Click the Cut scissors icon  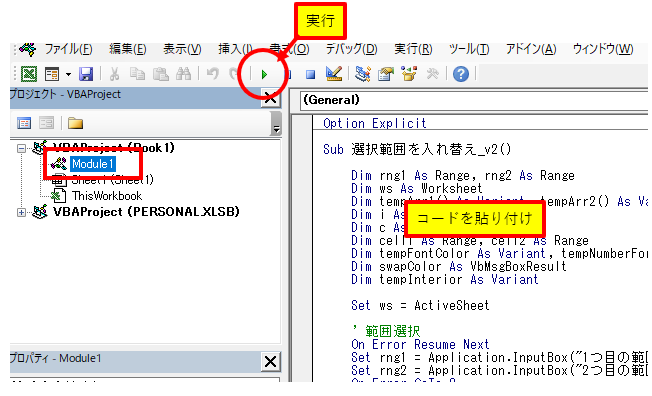(x=114, y=74)
